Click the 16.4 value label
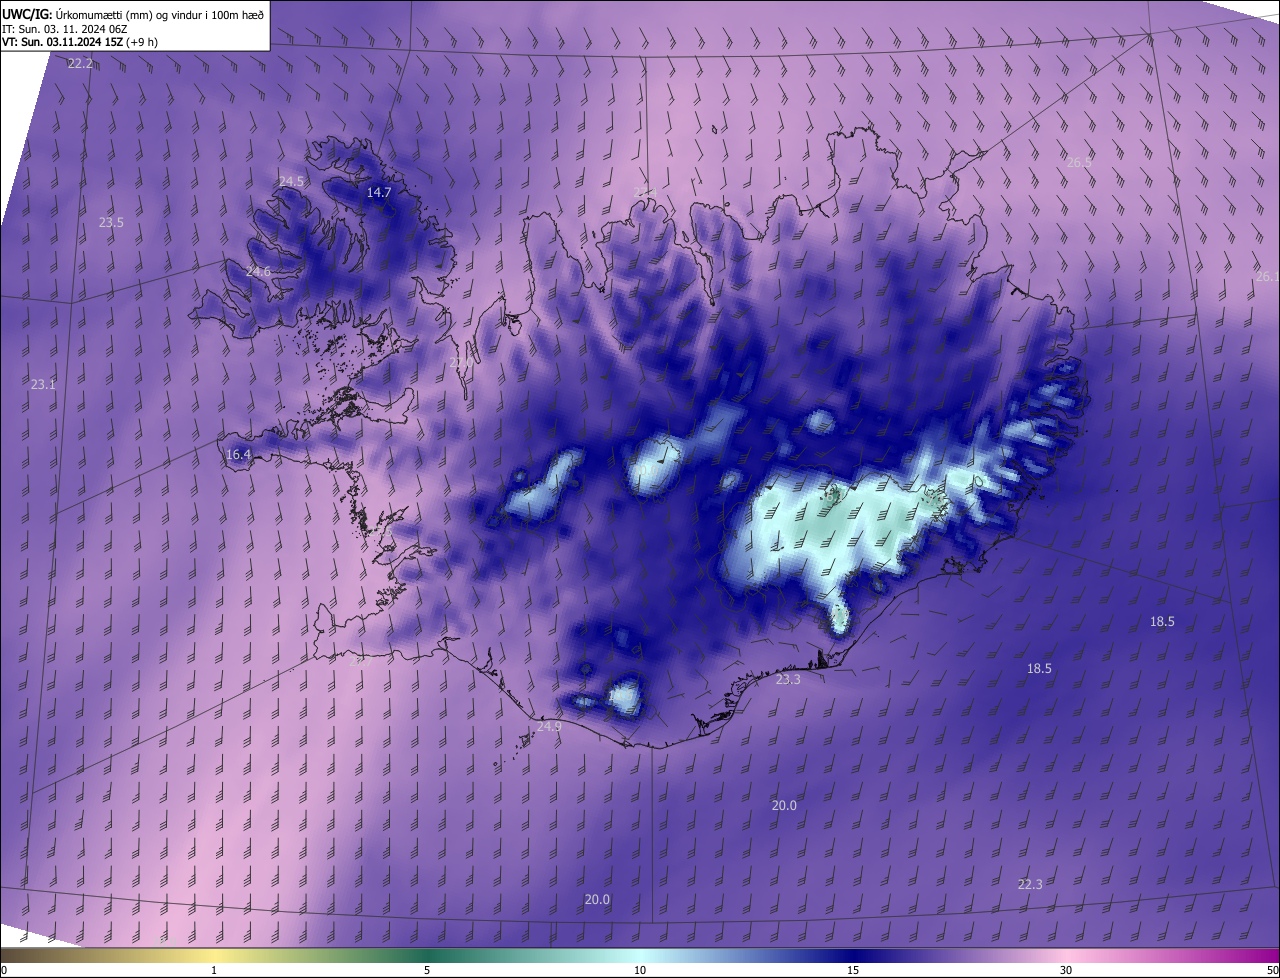 [x=238, y=454]
